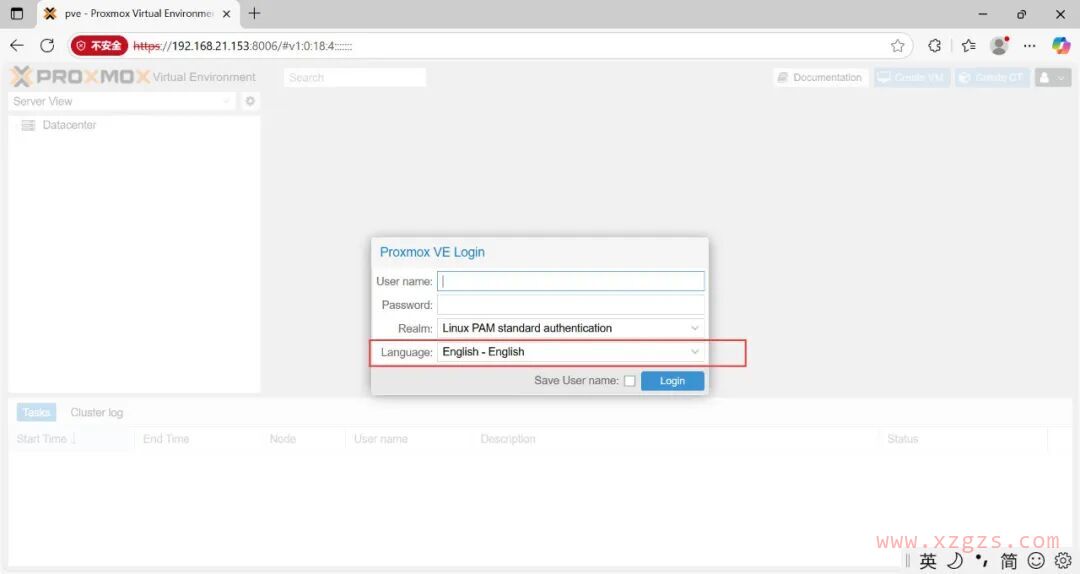The width and height of the screenshot is (1080, 574).
Task: Click the browser Back arrow icon
Action: tap(17, 46)
